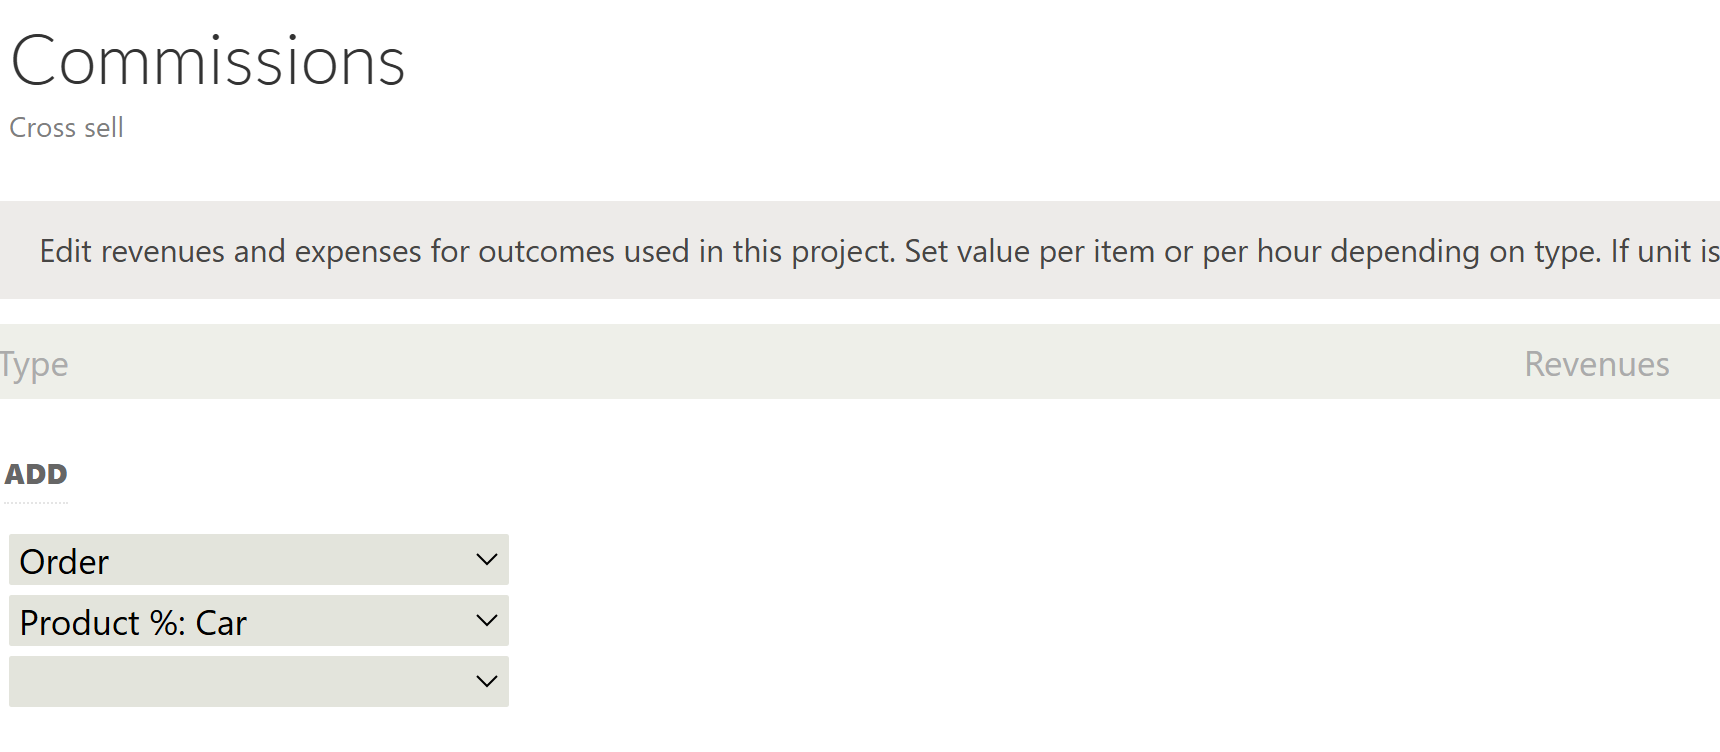Click 'If unit is' text at banner end
1720x752 pixels.
[1664, 251]
